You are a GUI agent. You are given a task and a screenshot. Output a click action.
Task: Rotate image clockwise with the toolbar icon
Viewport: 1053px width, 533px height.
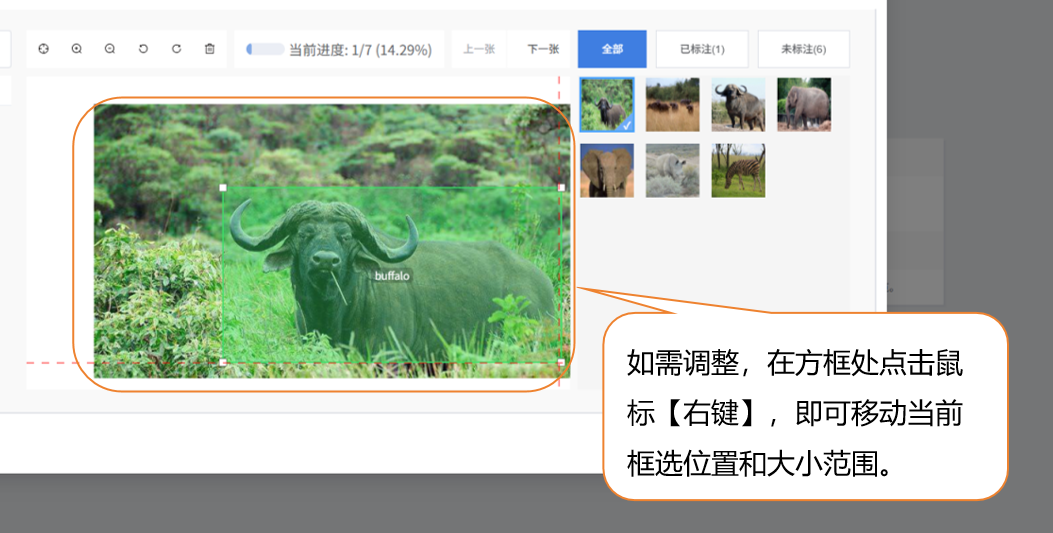(x=176, y=49)
